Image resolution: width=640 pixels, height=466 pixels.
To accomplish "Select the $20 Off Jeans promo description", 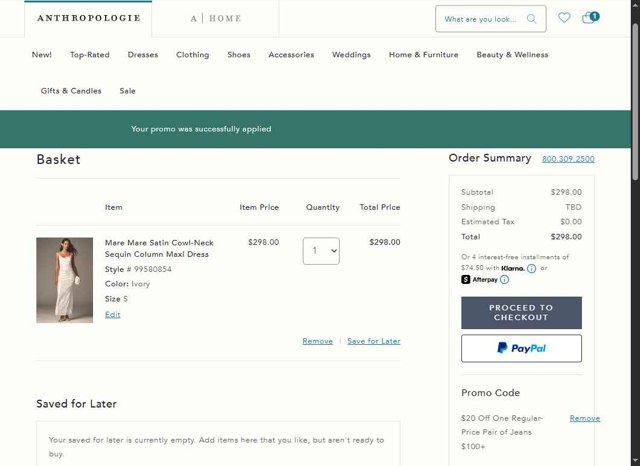I will [x=502, y=432].
